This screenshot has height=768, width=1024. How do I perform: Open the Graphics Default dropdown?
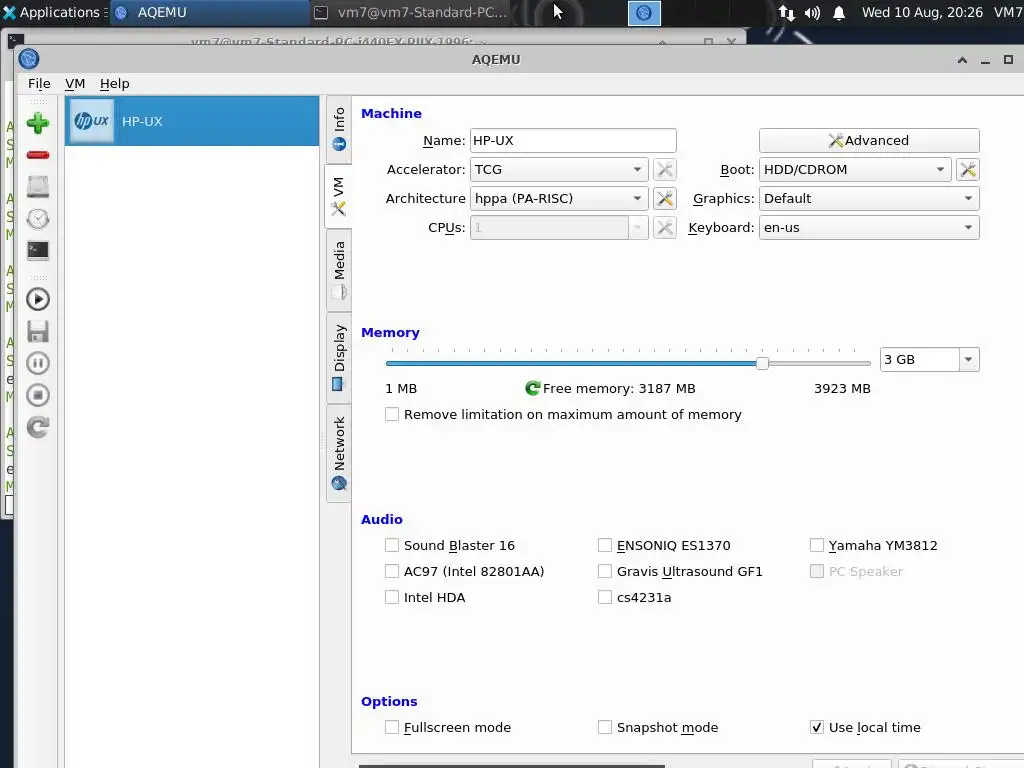tap(869, 199)
